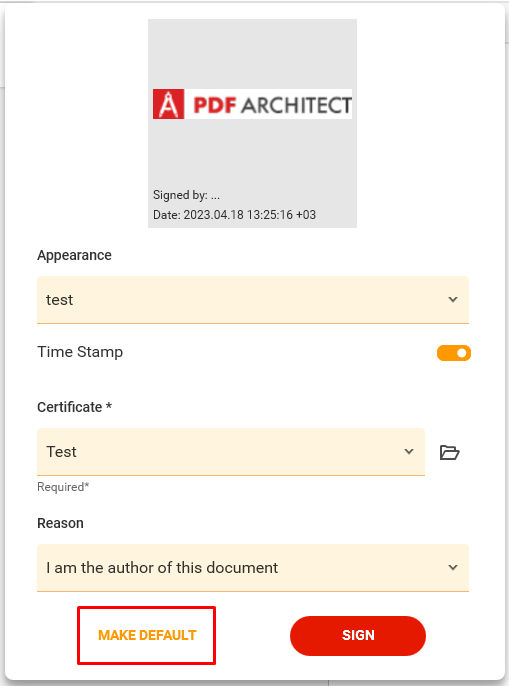Click the Appearance field label

point(74,255)
